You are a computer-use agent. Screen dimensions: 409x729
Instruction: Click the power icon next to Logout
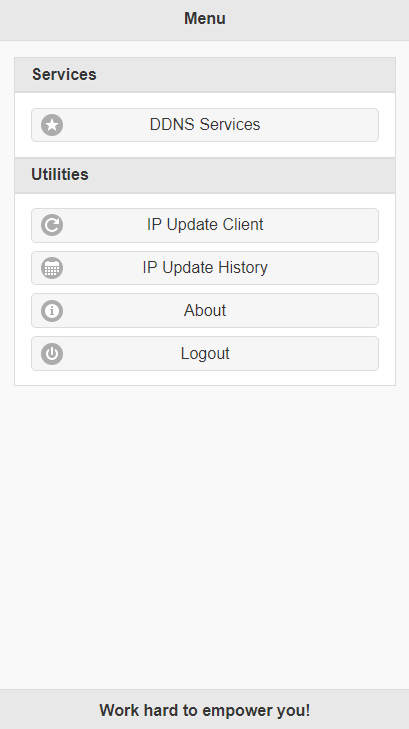point(52,354)
